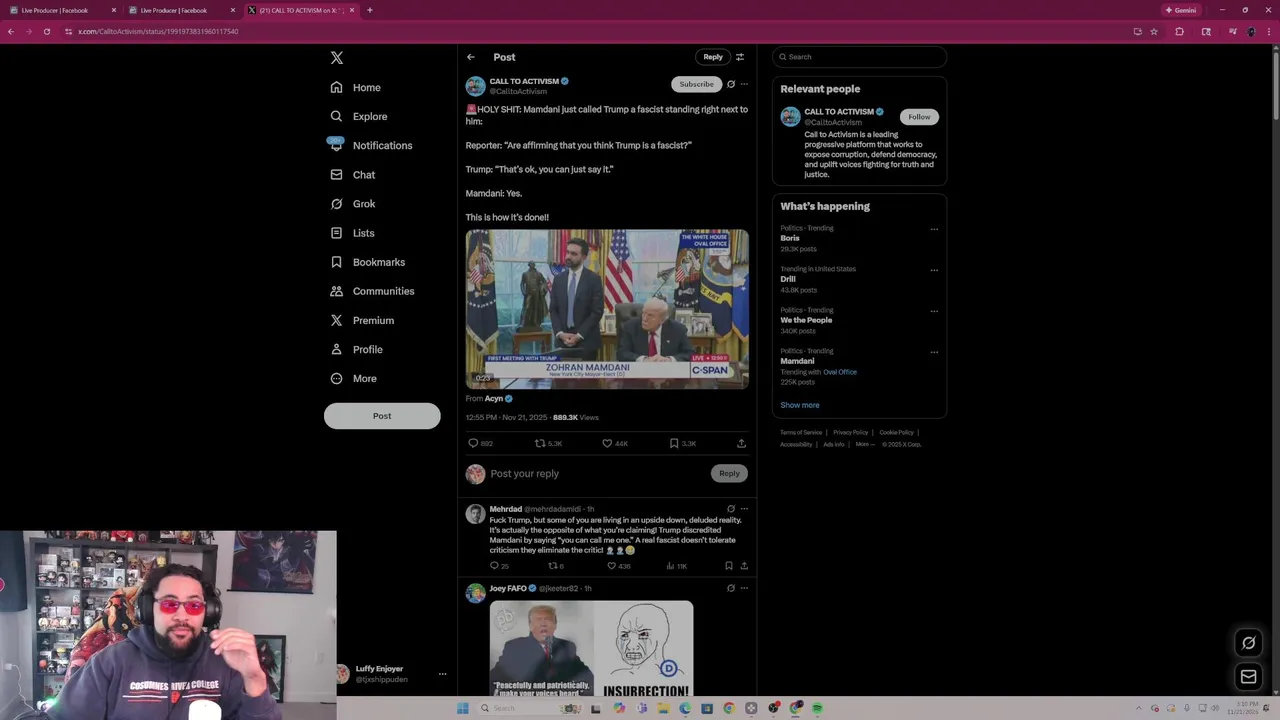This screenshot has width=1280, height=720.
Task: Open the Explore page
Action: (358, 116)
